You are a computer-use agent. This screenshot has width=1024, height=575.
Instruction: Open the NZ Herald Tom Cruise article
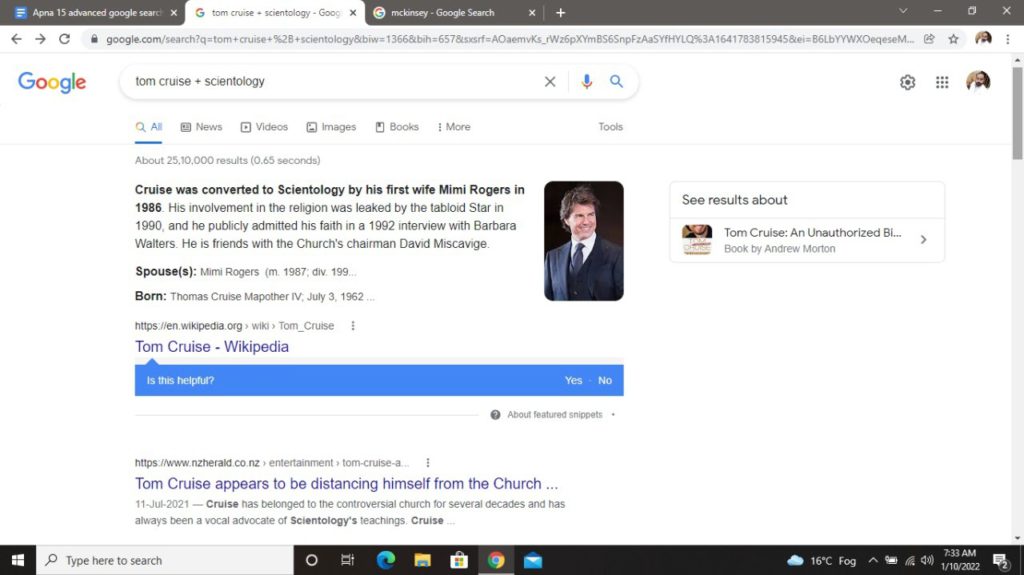pos(346,484)
